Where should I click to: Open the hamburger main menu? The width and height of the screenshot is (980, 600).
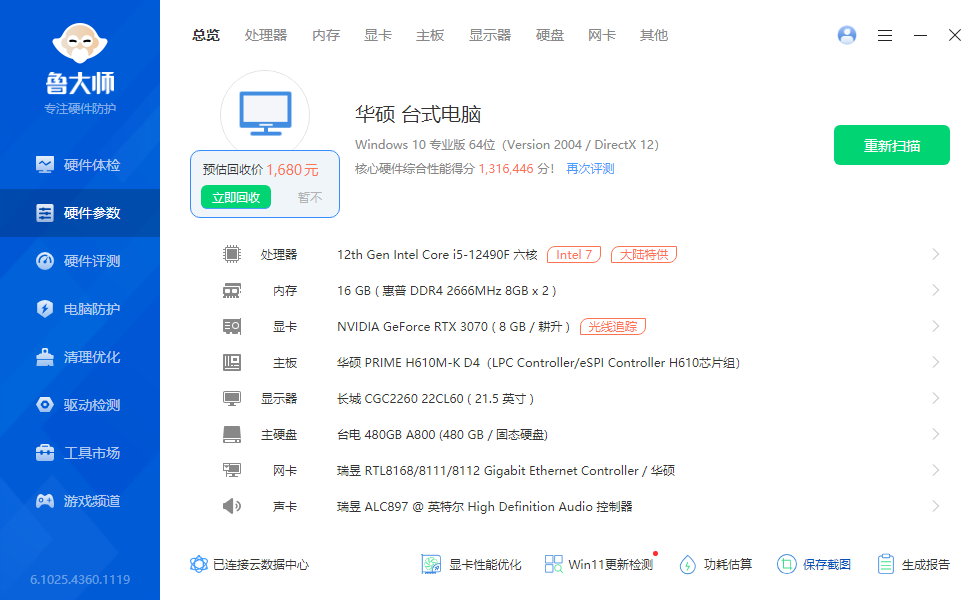tap(885, 35)
